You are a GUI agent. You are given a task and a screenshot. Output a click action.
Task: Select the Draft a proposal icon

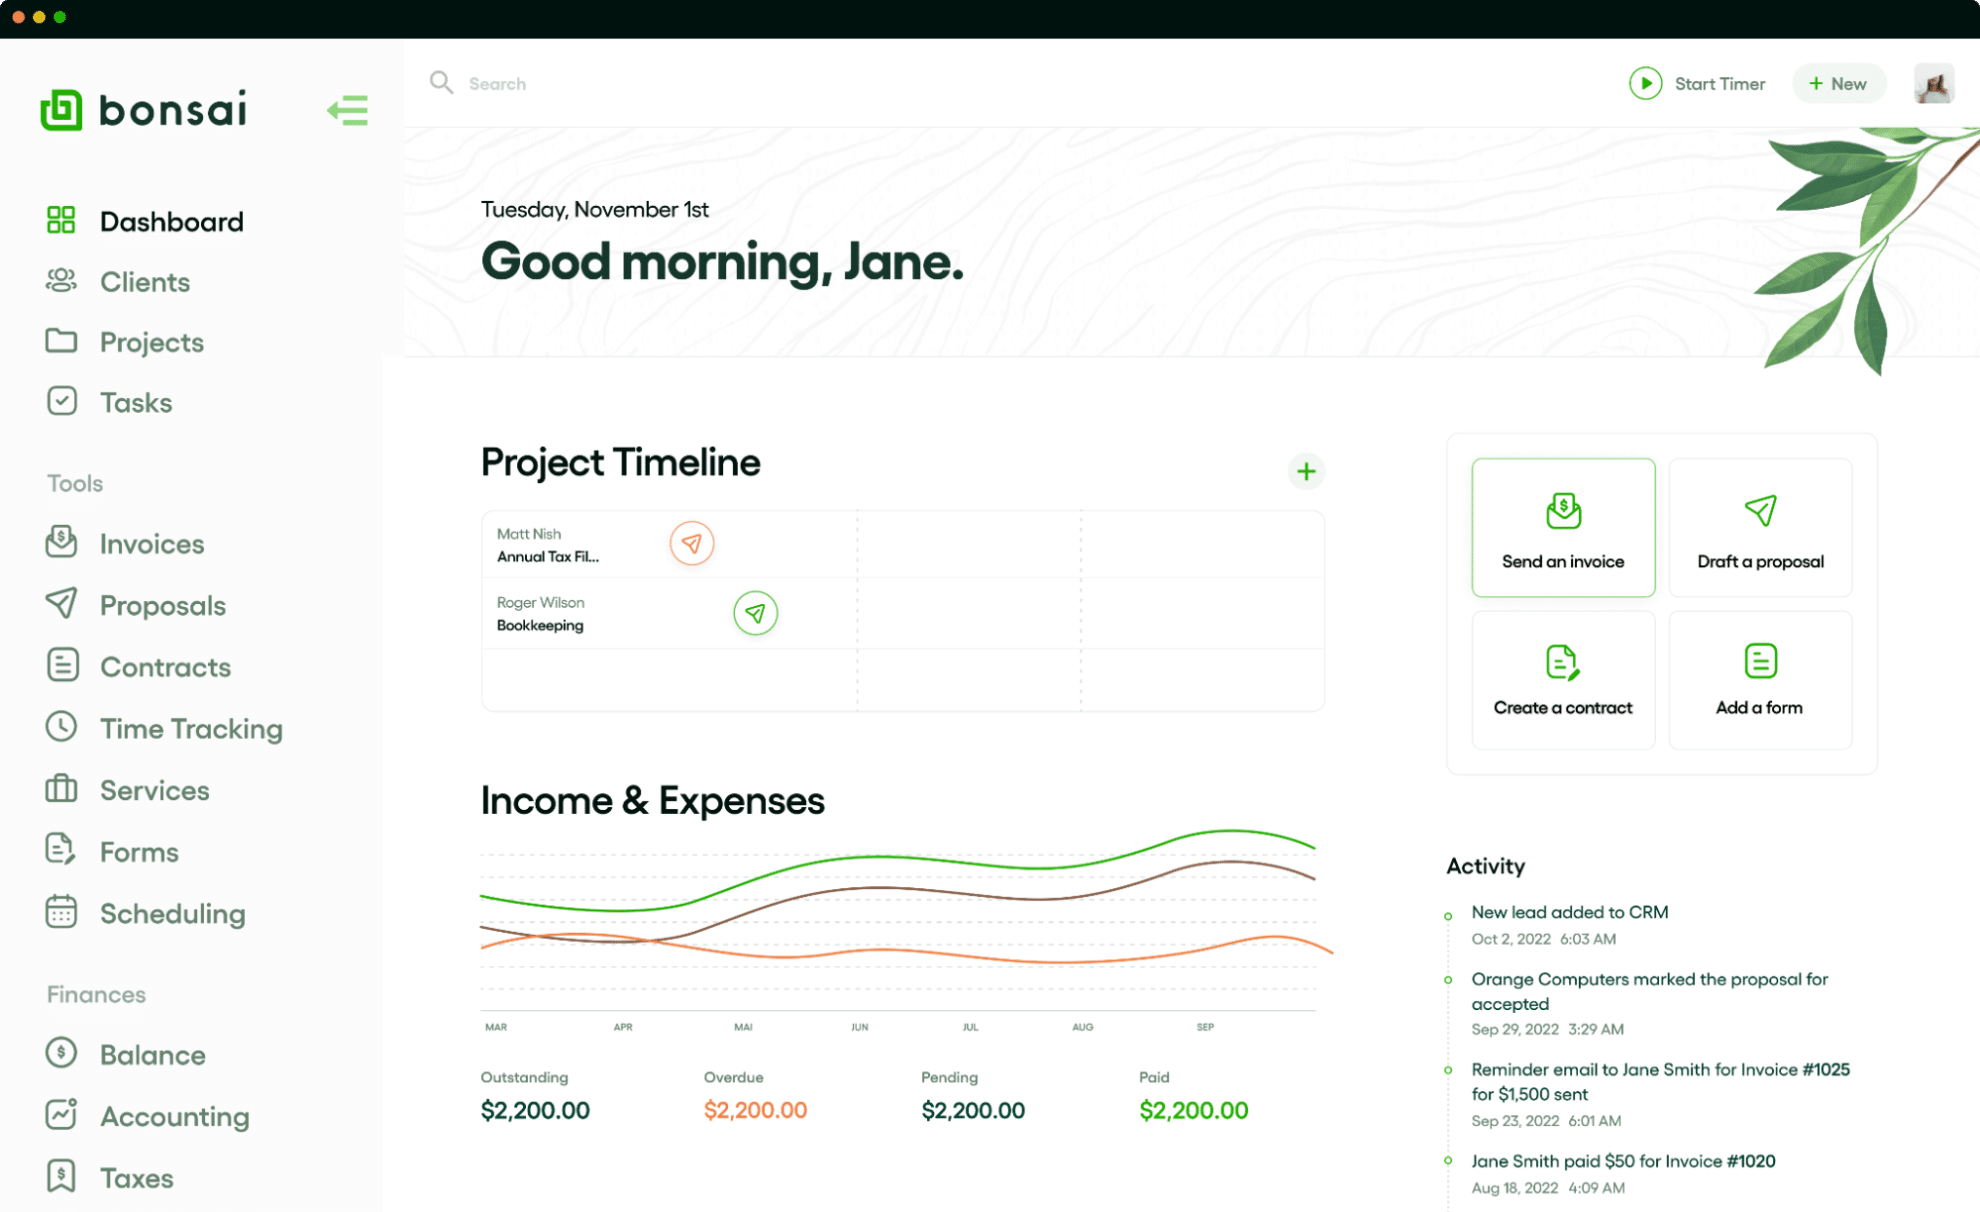1758,512
